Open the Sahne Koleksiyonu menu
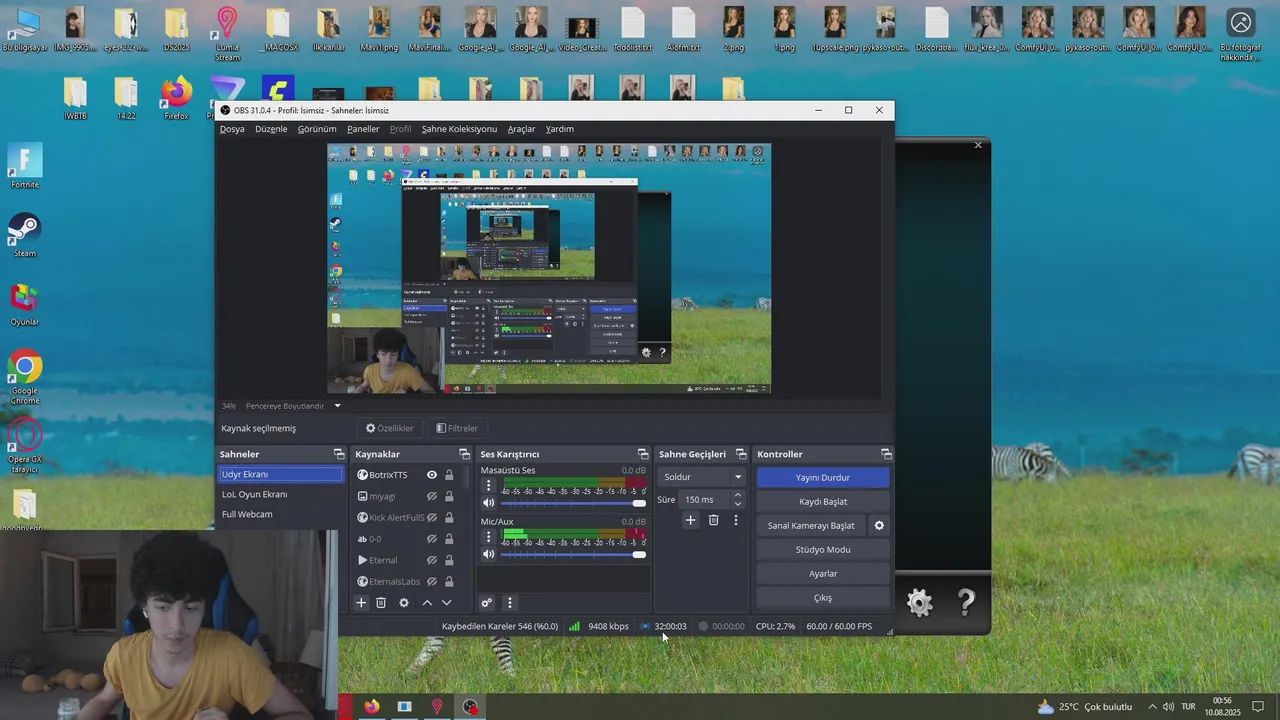The width and height of the screenshot is (1280, 720). coord(459,129)
